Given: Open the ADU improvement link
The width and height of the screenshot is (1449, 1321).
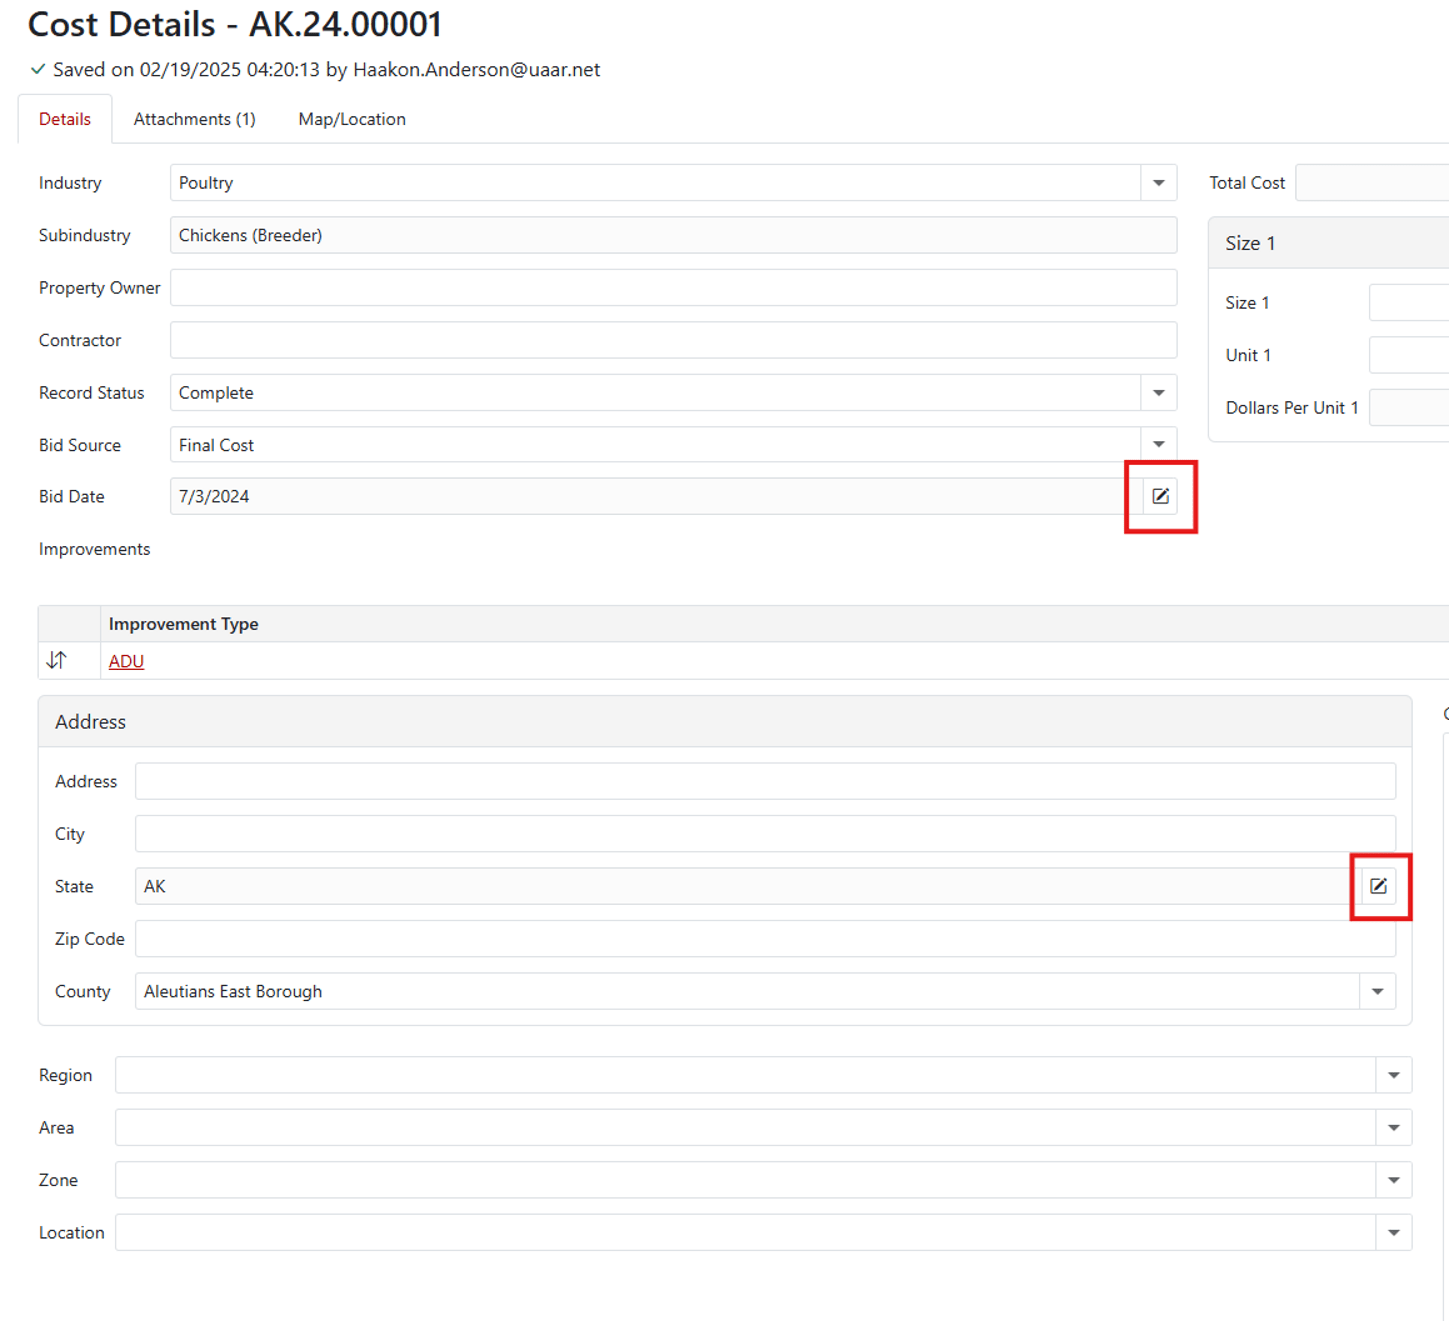Looking at the screenshot, I should point(126,661).
